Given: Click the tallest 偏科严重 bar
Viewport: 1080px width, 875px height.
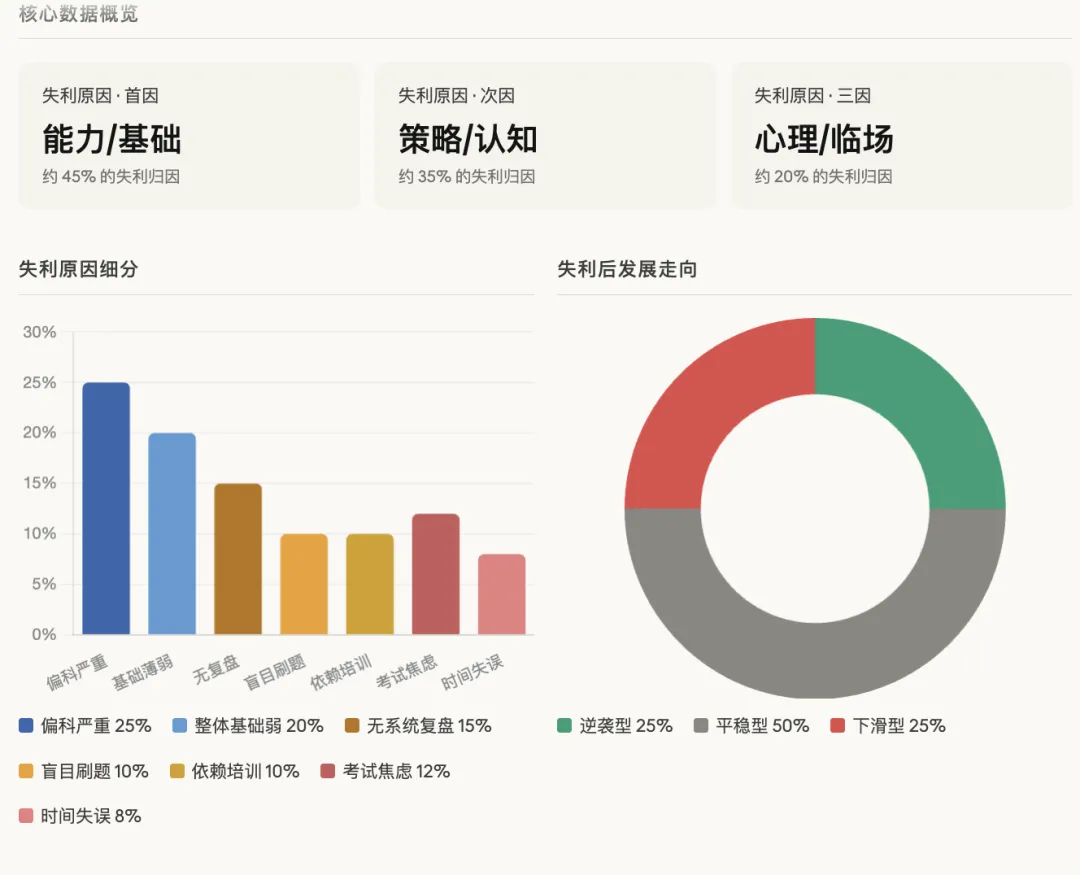Looking at the screenshot, I should tap(107, 510).
